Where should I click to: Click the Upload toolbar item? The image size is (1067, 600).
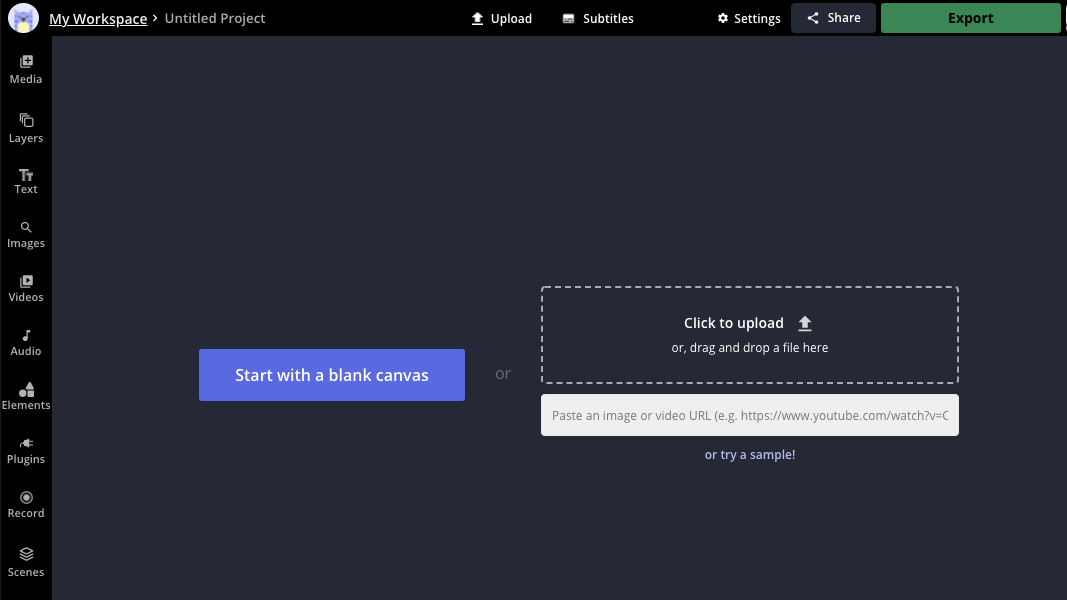tap(501, 18)
